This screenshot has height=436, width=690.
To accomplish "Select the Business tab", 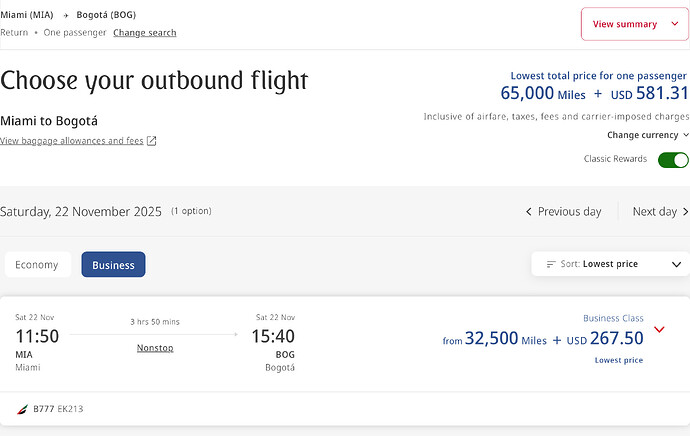I will point(113,264).
